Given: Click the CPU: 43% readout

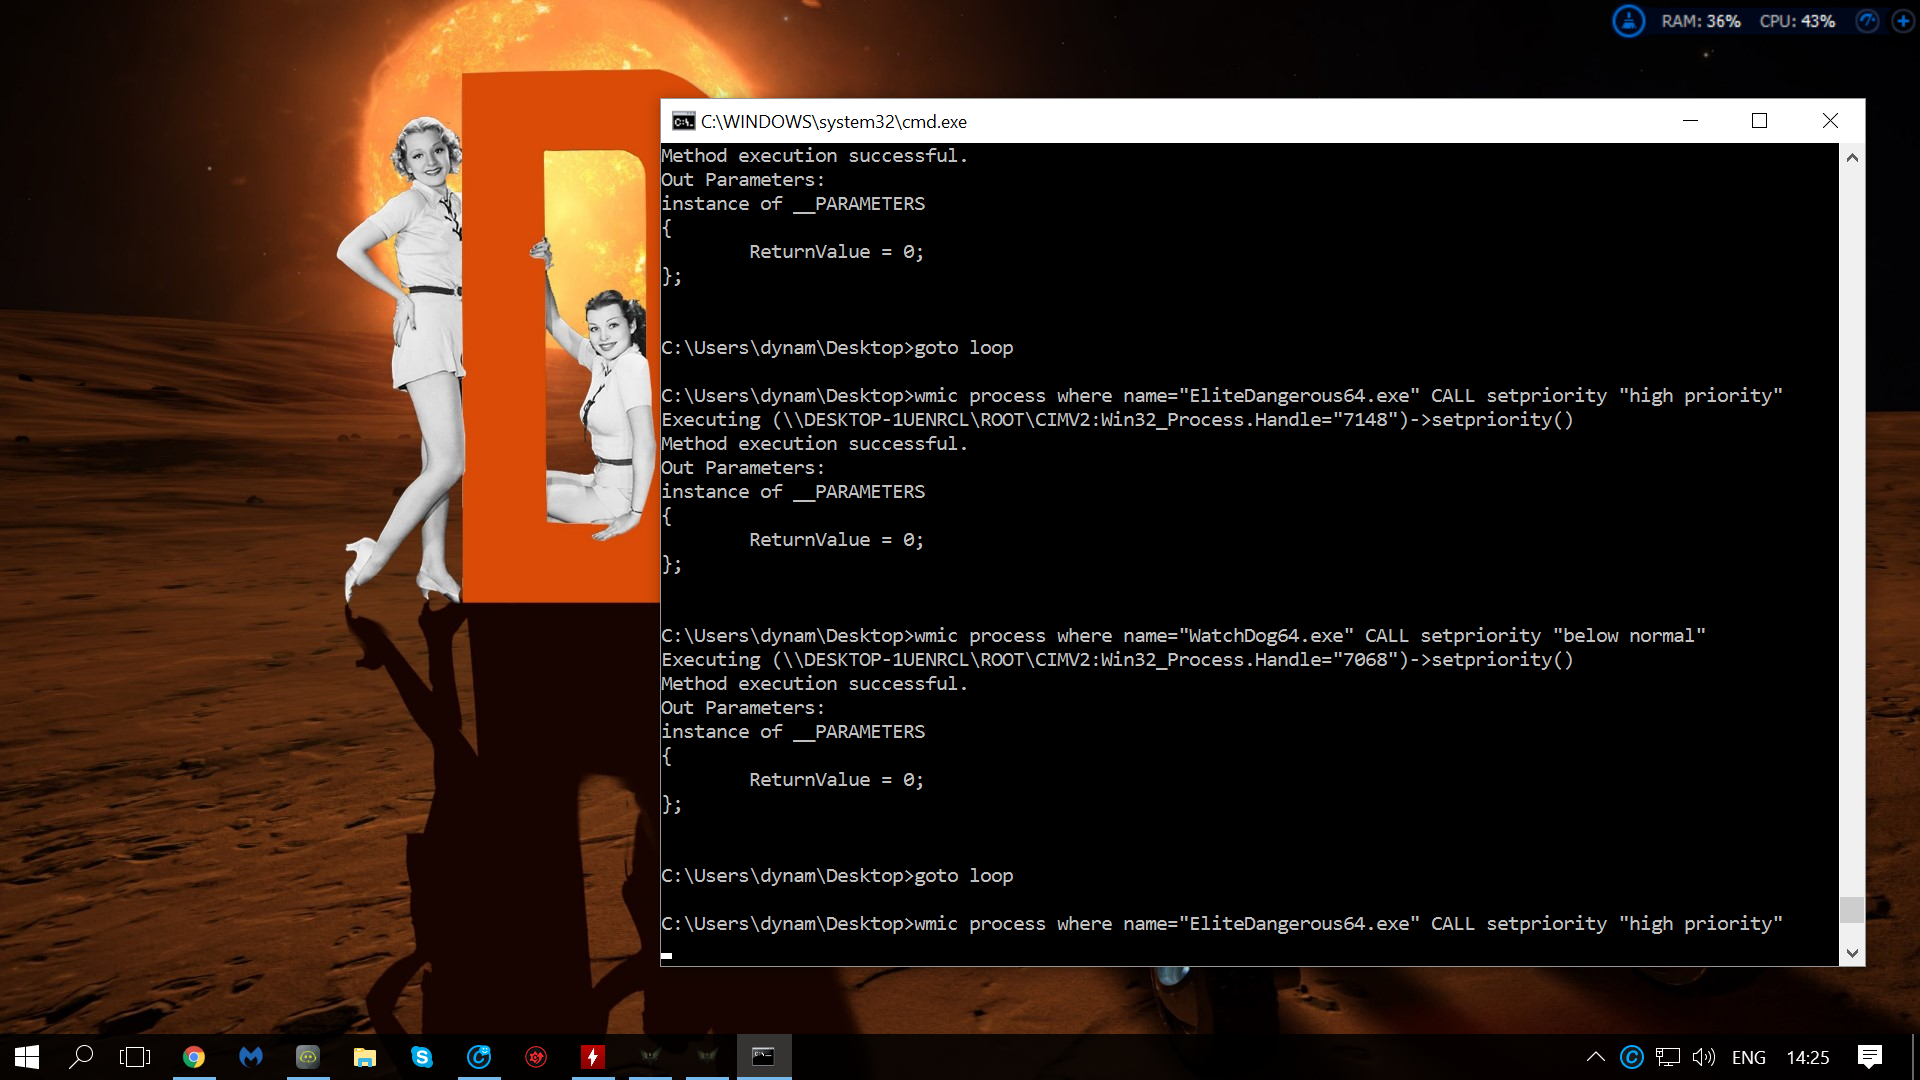Looking at the screenshot, I should [x=1797, y=21].
